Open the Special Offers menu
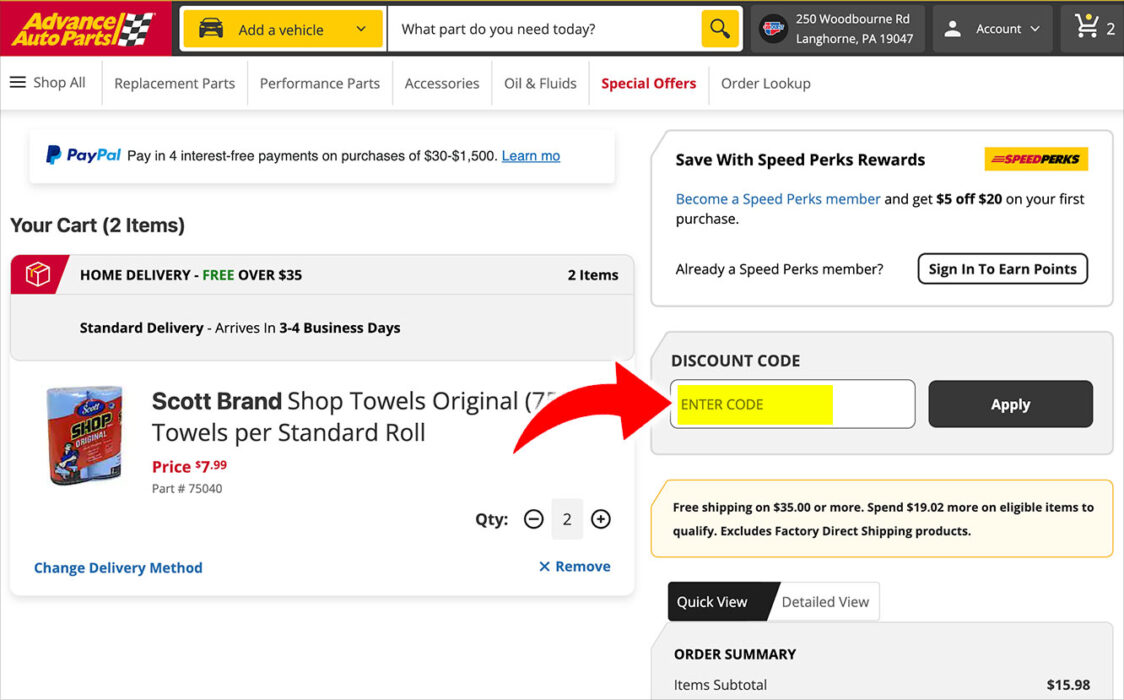This screenshot has width=1124, height=700. (649, 83)
